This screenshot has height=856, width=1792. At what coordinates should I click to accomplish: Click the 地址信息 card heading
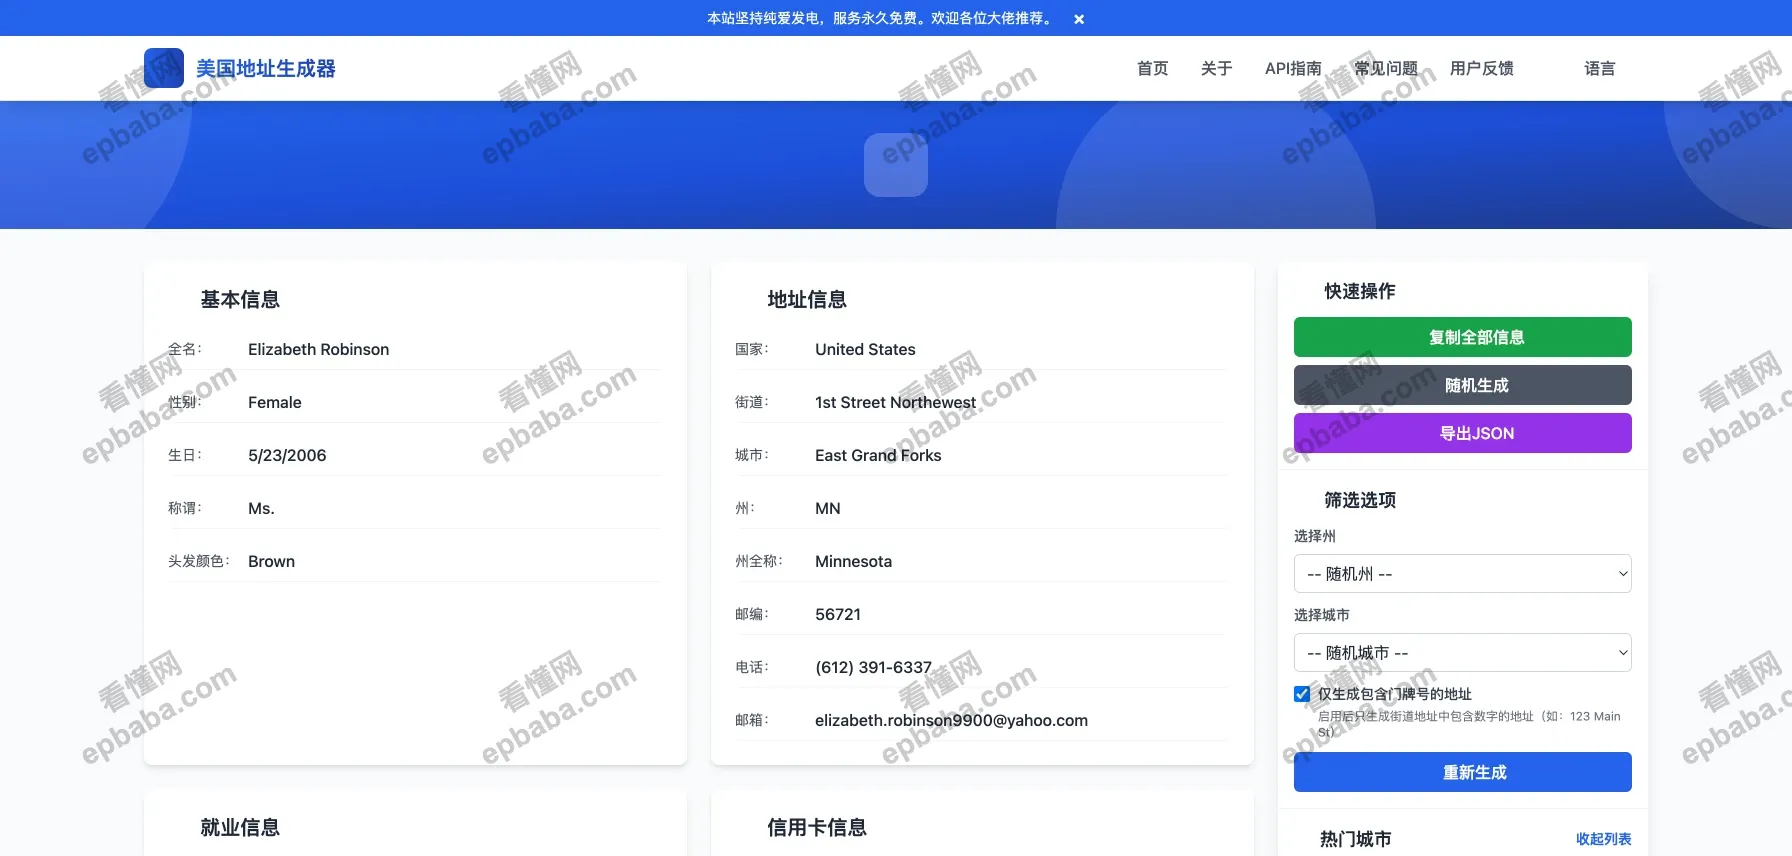pyautogui.click(x=807, y=299)
